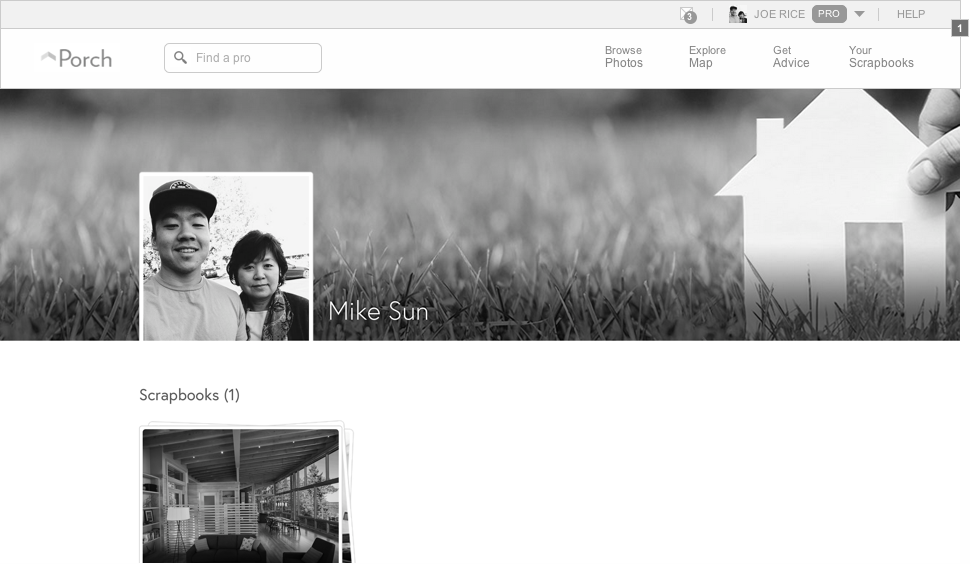The image size is (970, 564).
Task: Open the JOE RICE profile link
Action: click(779, 14)
